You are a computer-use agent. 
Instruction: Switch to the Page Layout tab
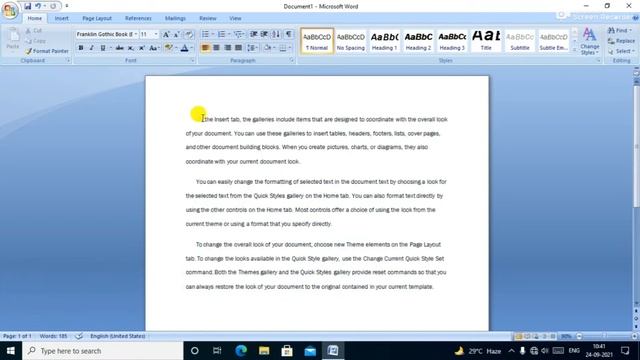click(x=97, y=18)
